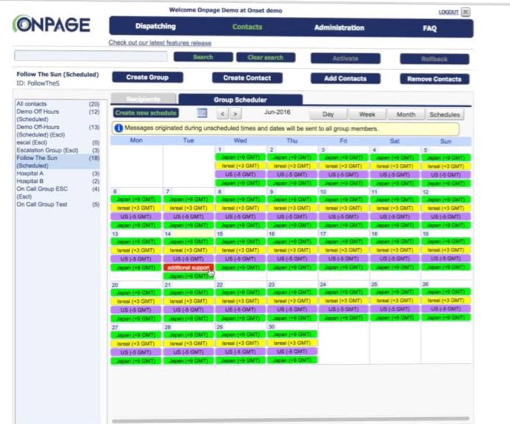
Task: Select Escalation Group (Escl) entry
Action: click(58, 150)
